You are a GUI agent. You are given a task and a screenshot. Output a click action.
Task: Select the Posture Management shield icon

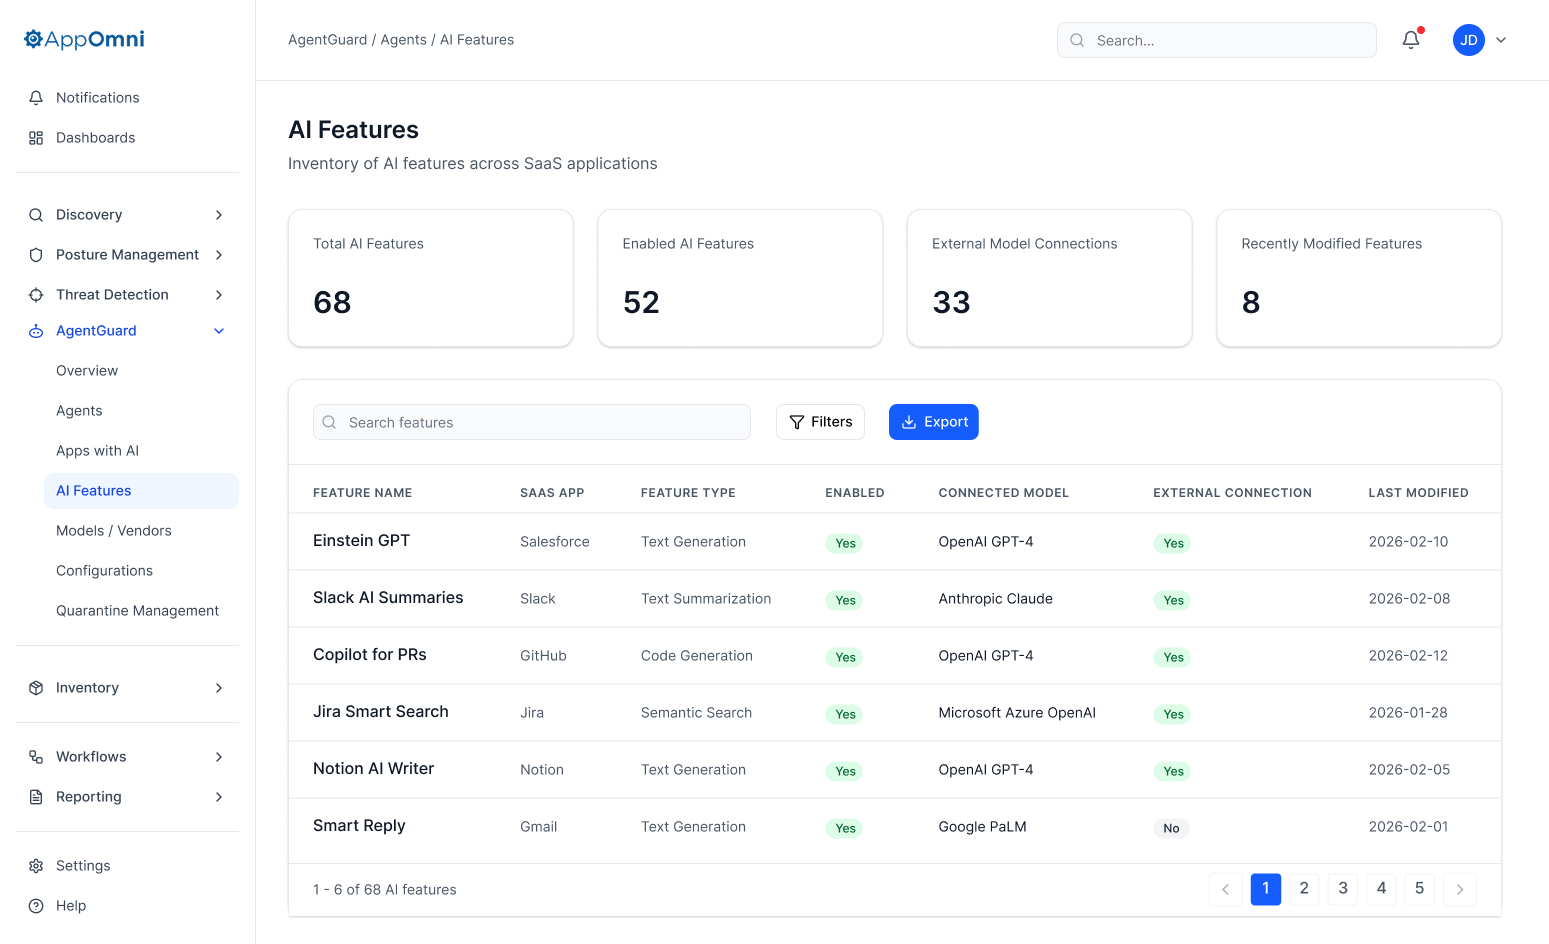coord(36,254)
